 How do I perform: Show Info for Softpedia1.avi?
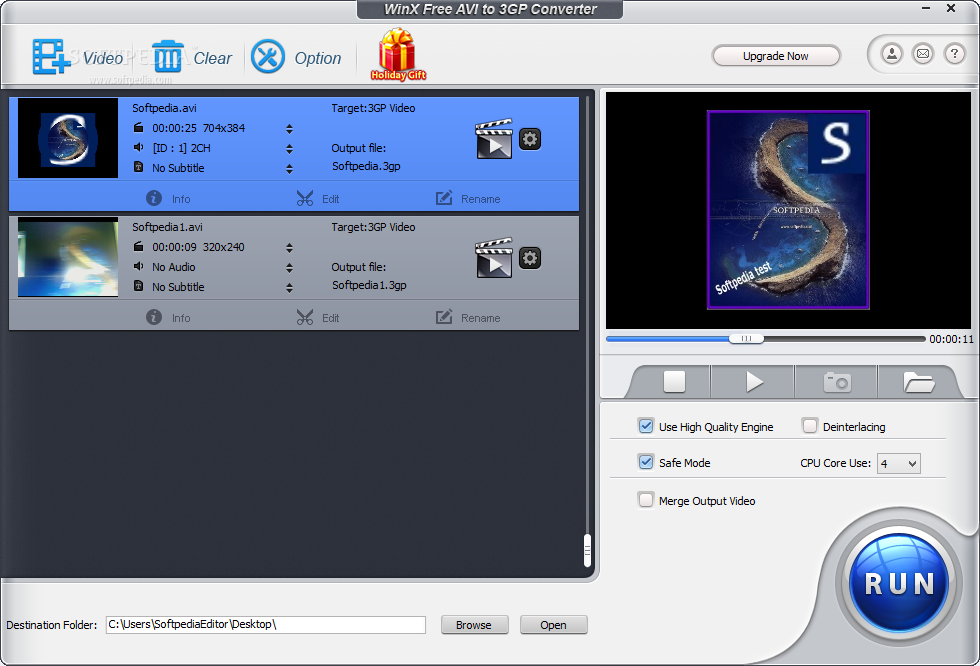tap(168, 317)
